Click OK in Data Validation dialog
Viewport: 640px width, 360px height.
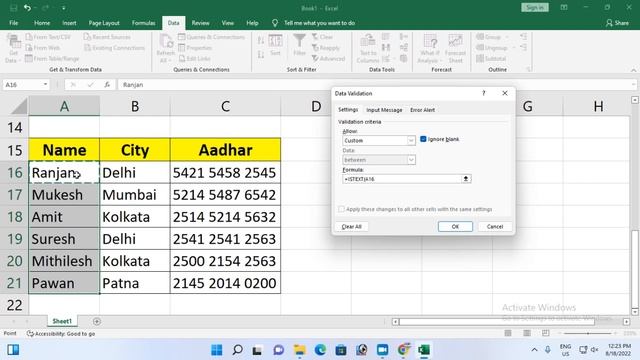[455, 227]
